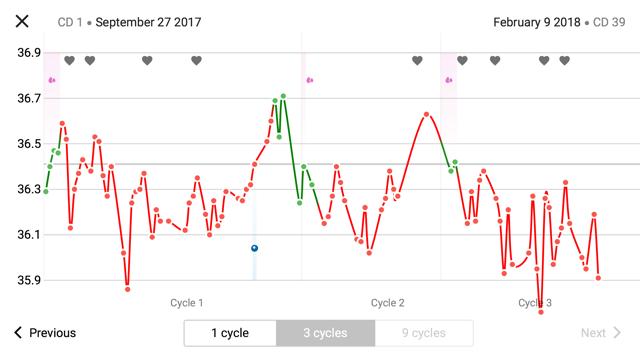Select the 9 cycles view

pyautogui.click(x=424, y=333)
